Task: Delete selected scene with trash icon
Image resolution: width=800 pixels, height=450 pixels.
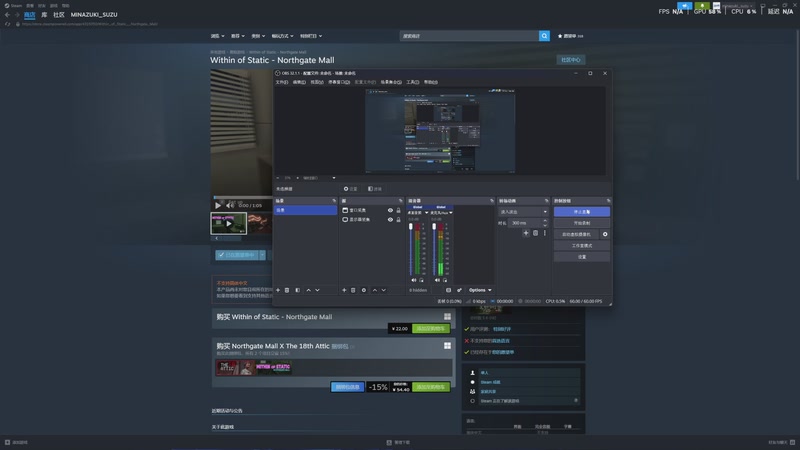Action: 287,290
